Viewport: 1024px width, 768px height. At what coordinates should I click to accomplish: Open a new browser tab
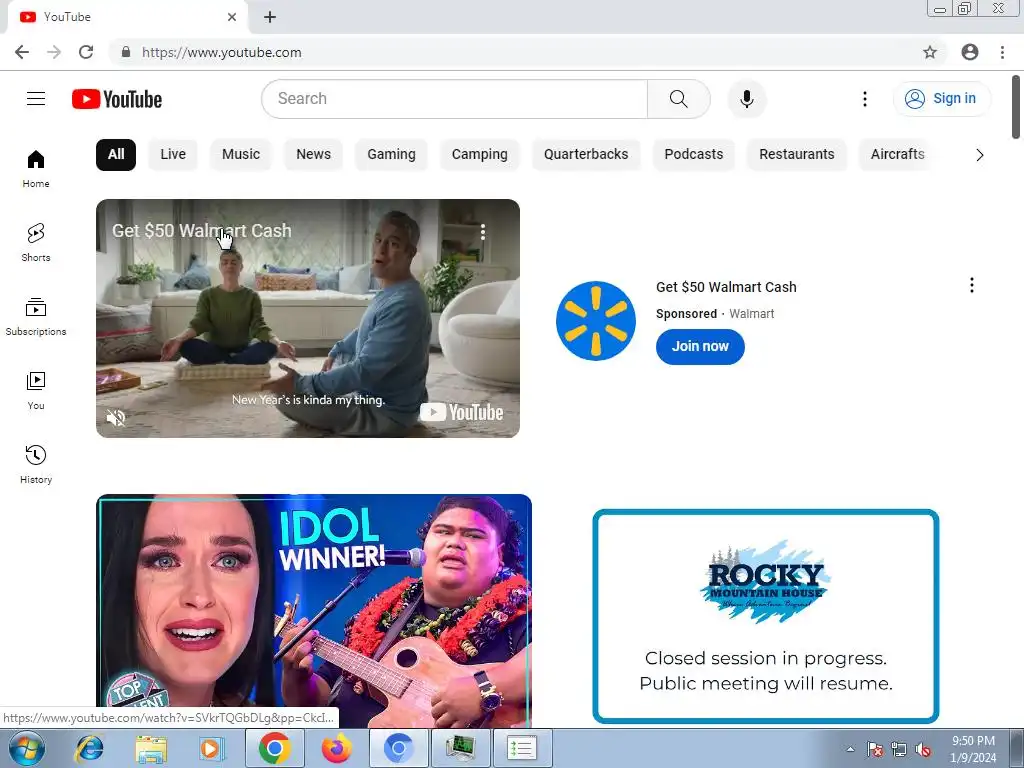coord(270,17)
